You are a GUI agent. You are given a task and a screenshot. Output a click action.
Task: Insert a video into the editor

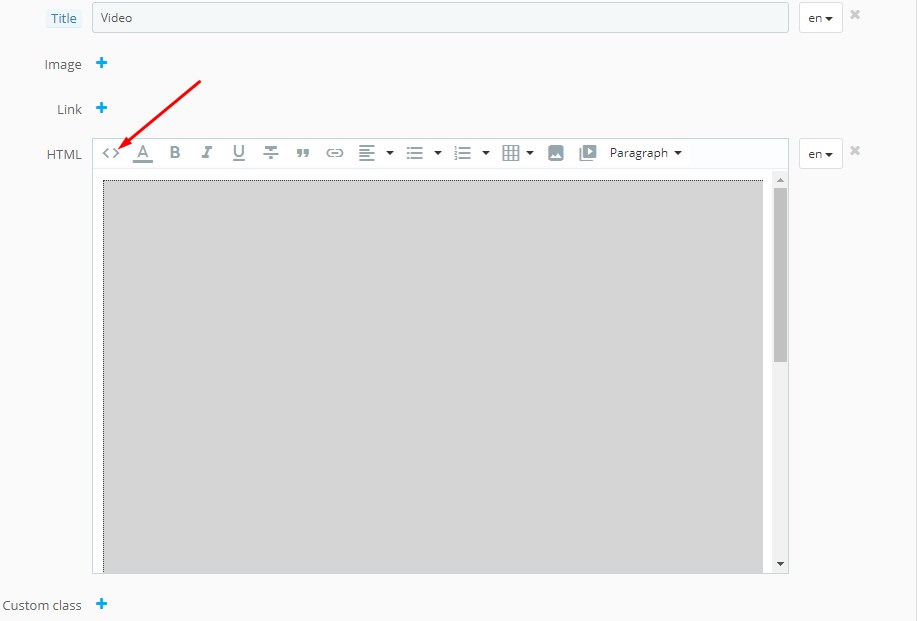588,153
